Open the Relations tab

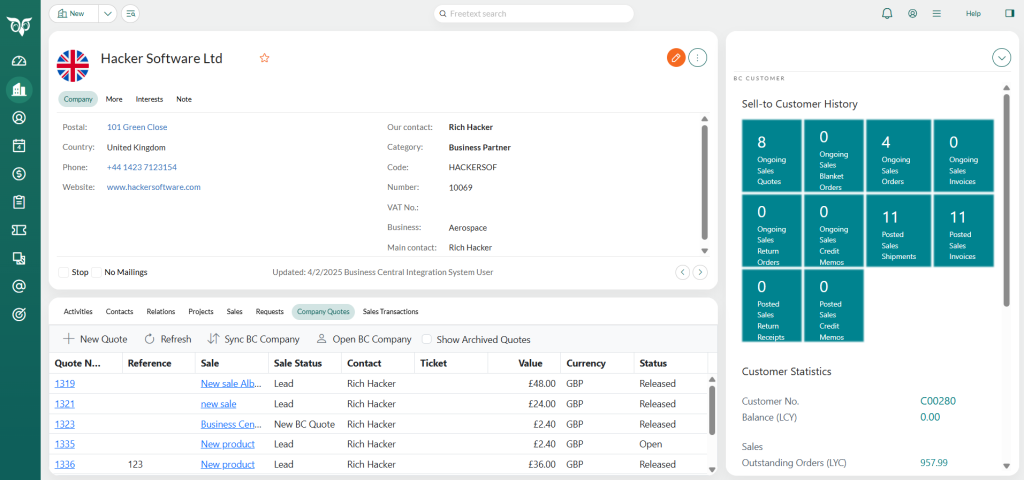click(161, 312)
